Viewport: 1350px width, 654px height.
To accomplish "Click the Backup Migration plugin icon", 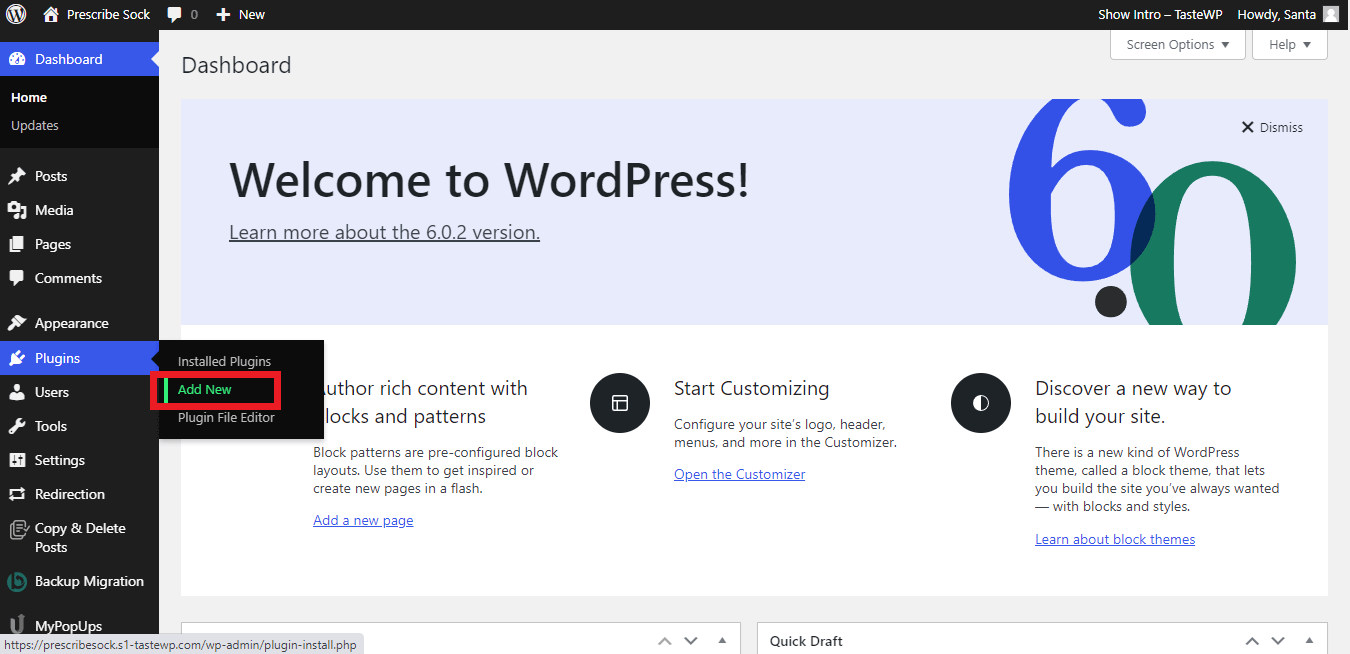I will point(17,582).
